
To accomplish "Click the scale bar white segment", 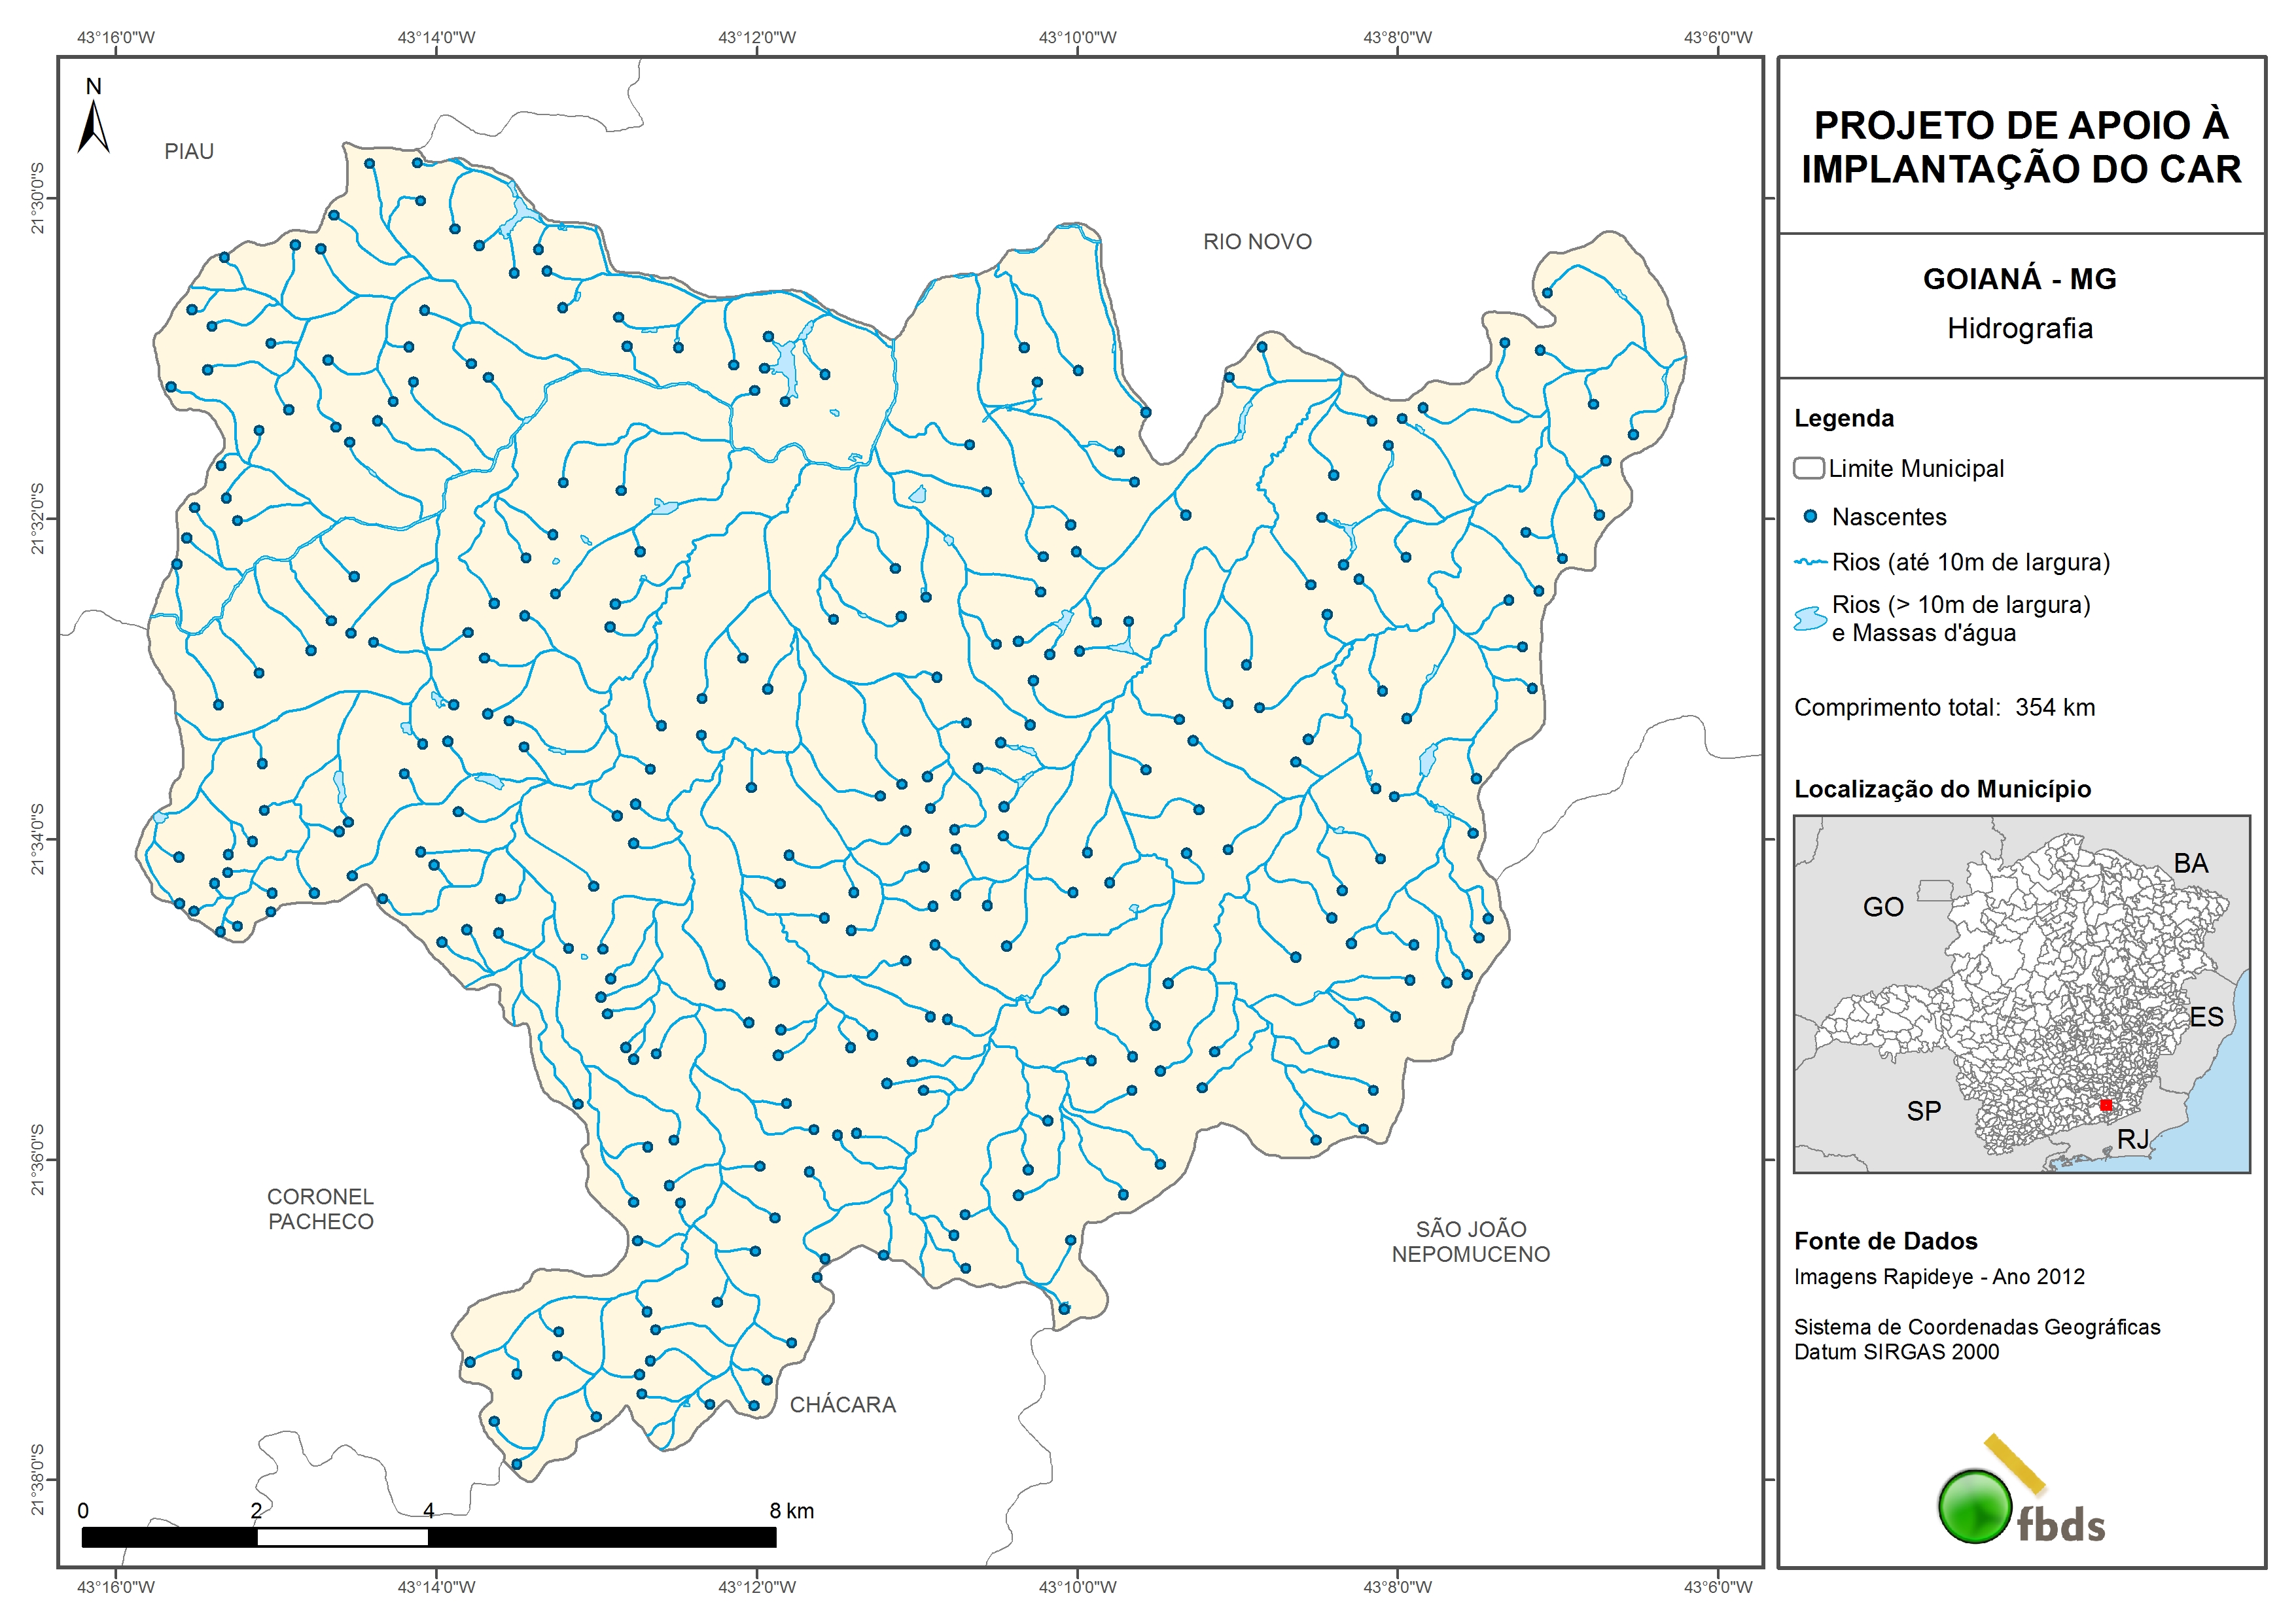I will coord(342,1537).
